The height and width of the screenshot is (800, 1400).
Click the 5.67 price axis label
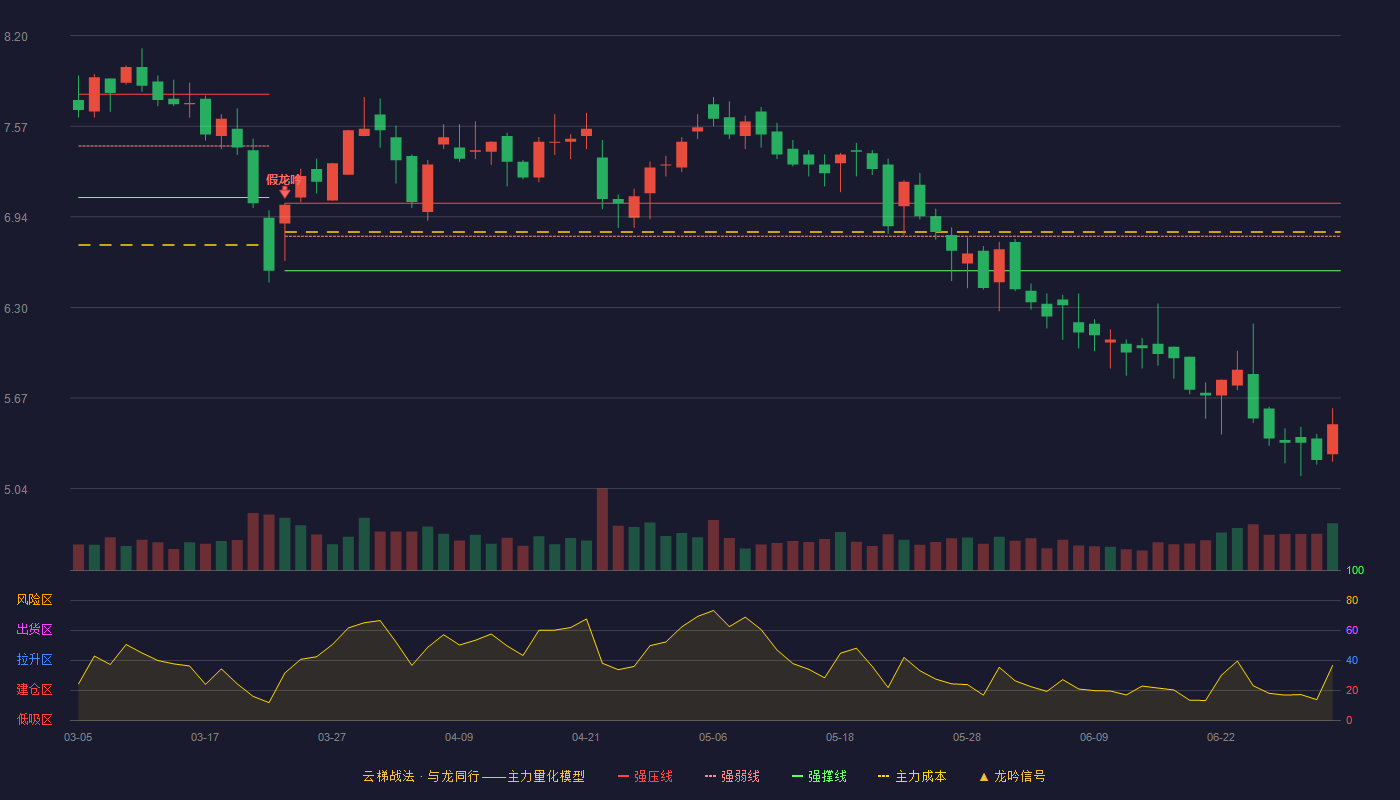[16, 399]
